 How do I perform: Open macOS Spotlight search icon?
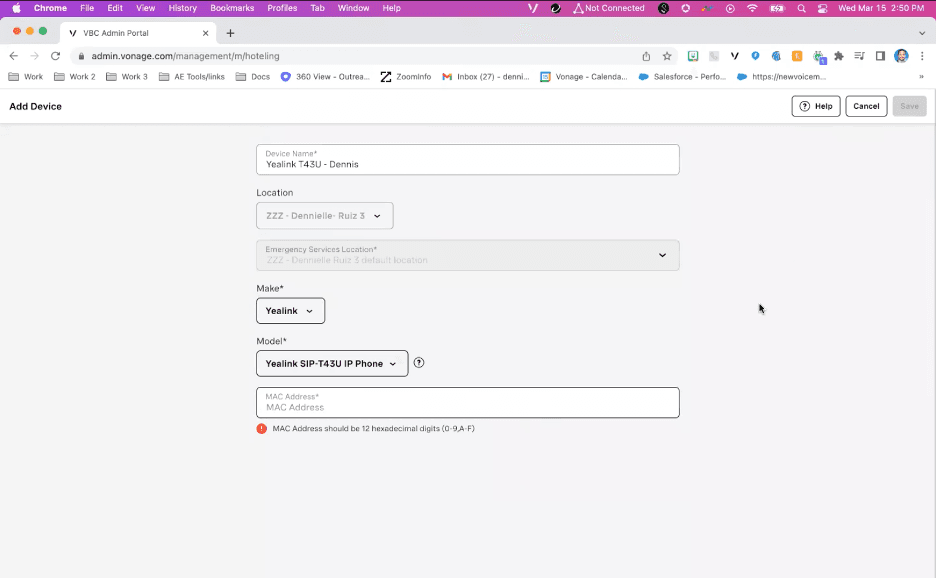(x=801, y=8)
